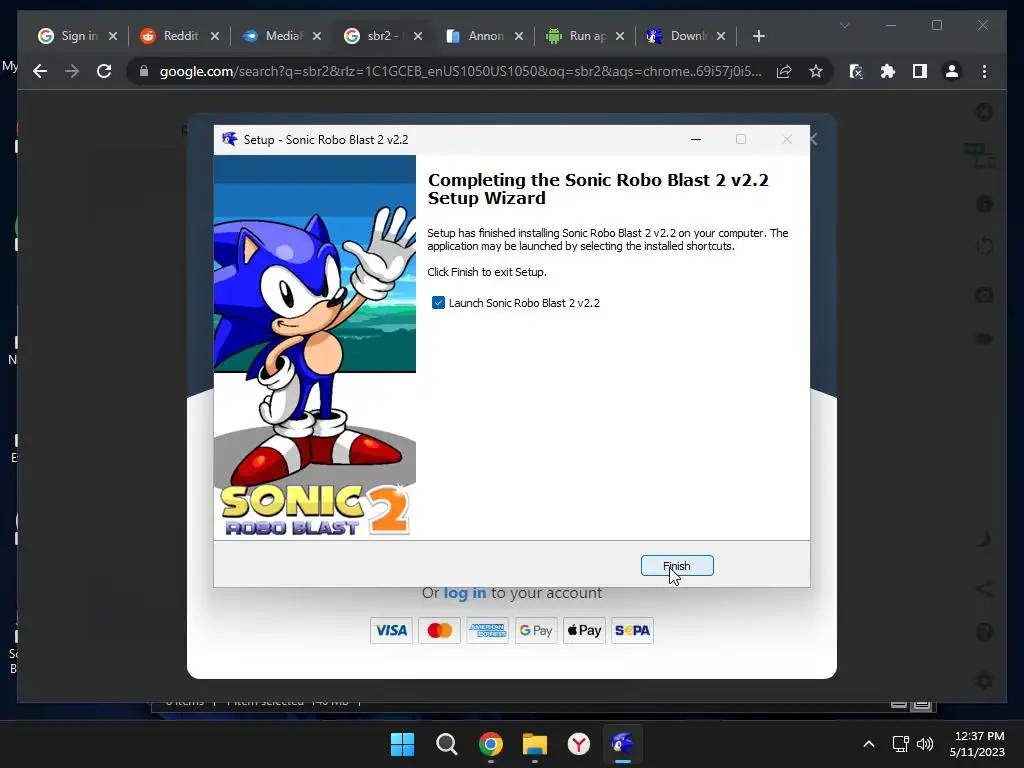Uncheck Launch Sonic Robo Blast 2 v2.2

point(438,303)
